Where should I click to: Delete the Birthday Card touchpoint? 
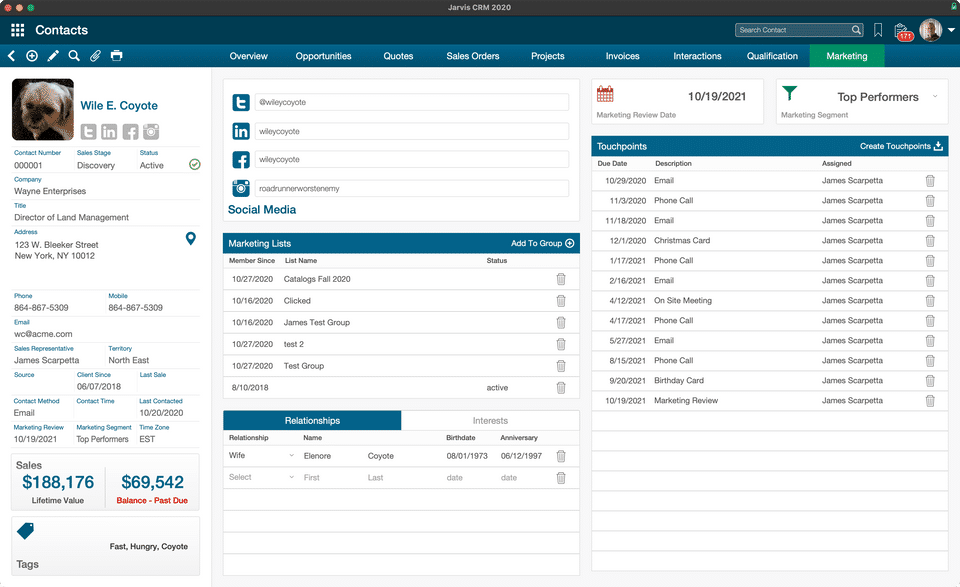coord(930,381)
